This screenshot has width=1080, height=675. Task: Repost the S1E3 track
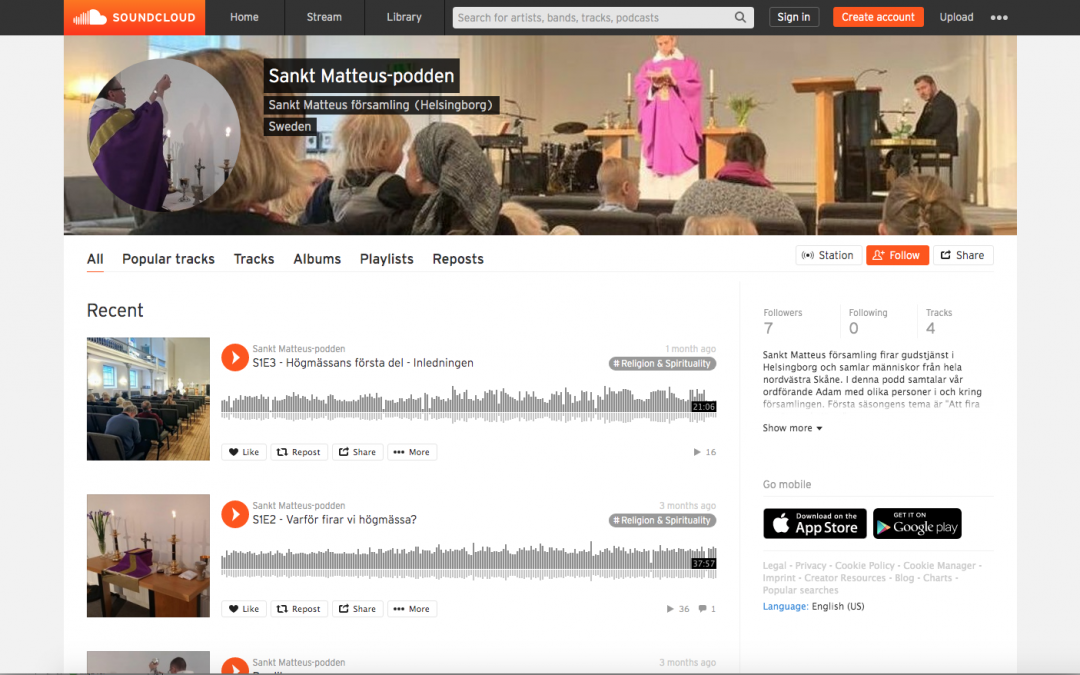tap(299, 452)
